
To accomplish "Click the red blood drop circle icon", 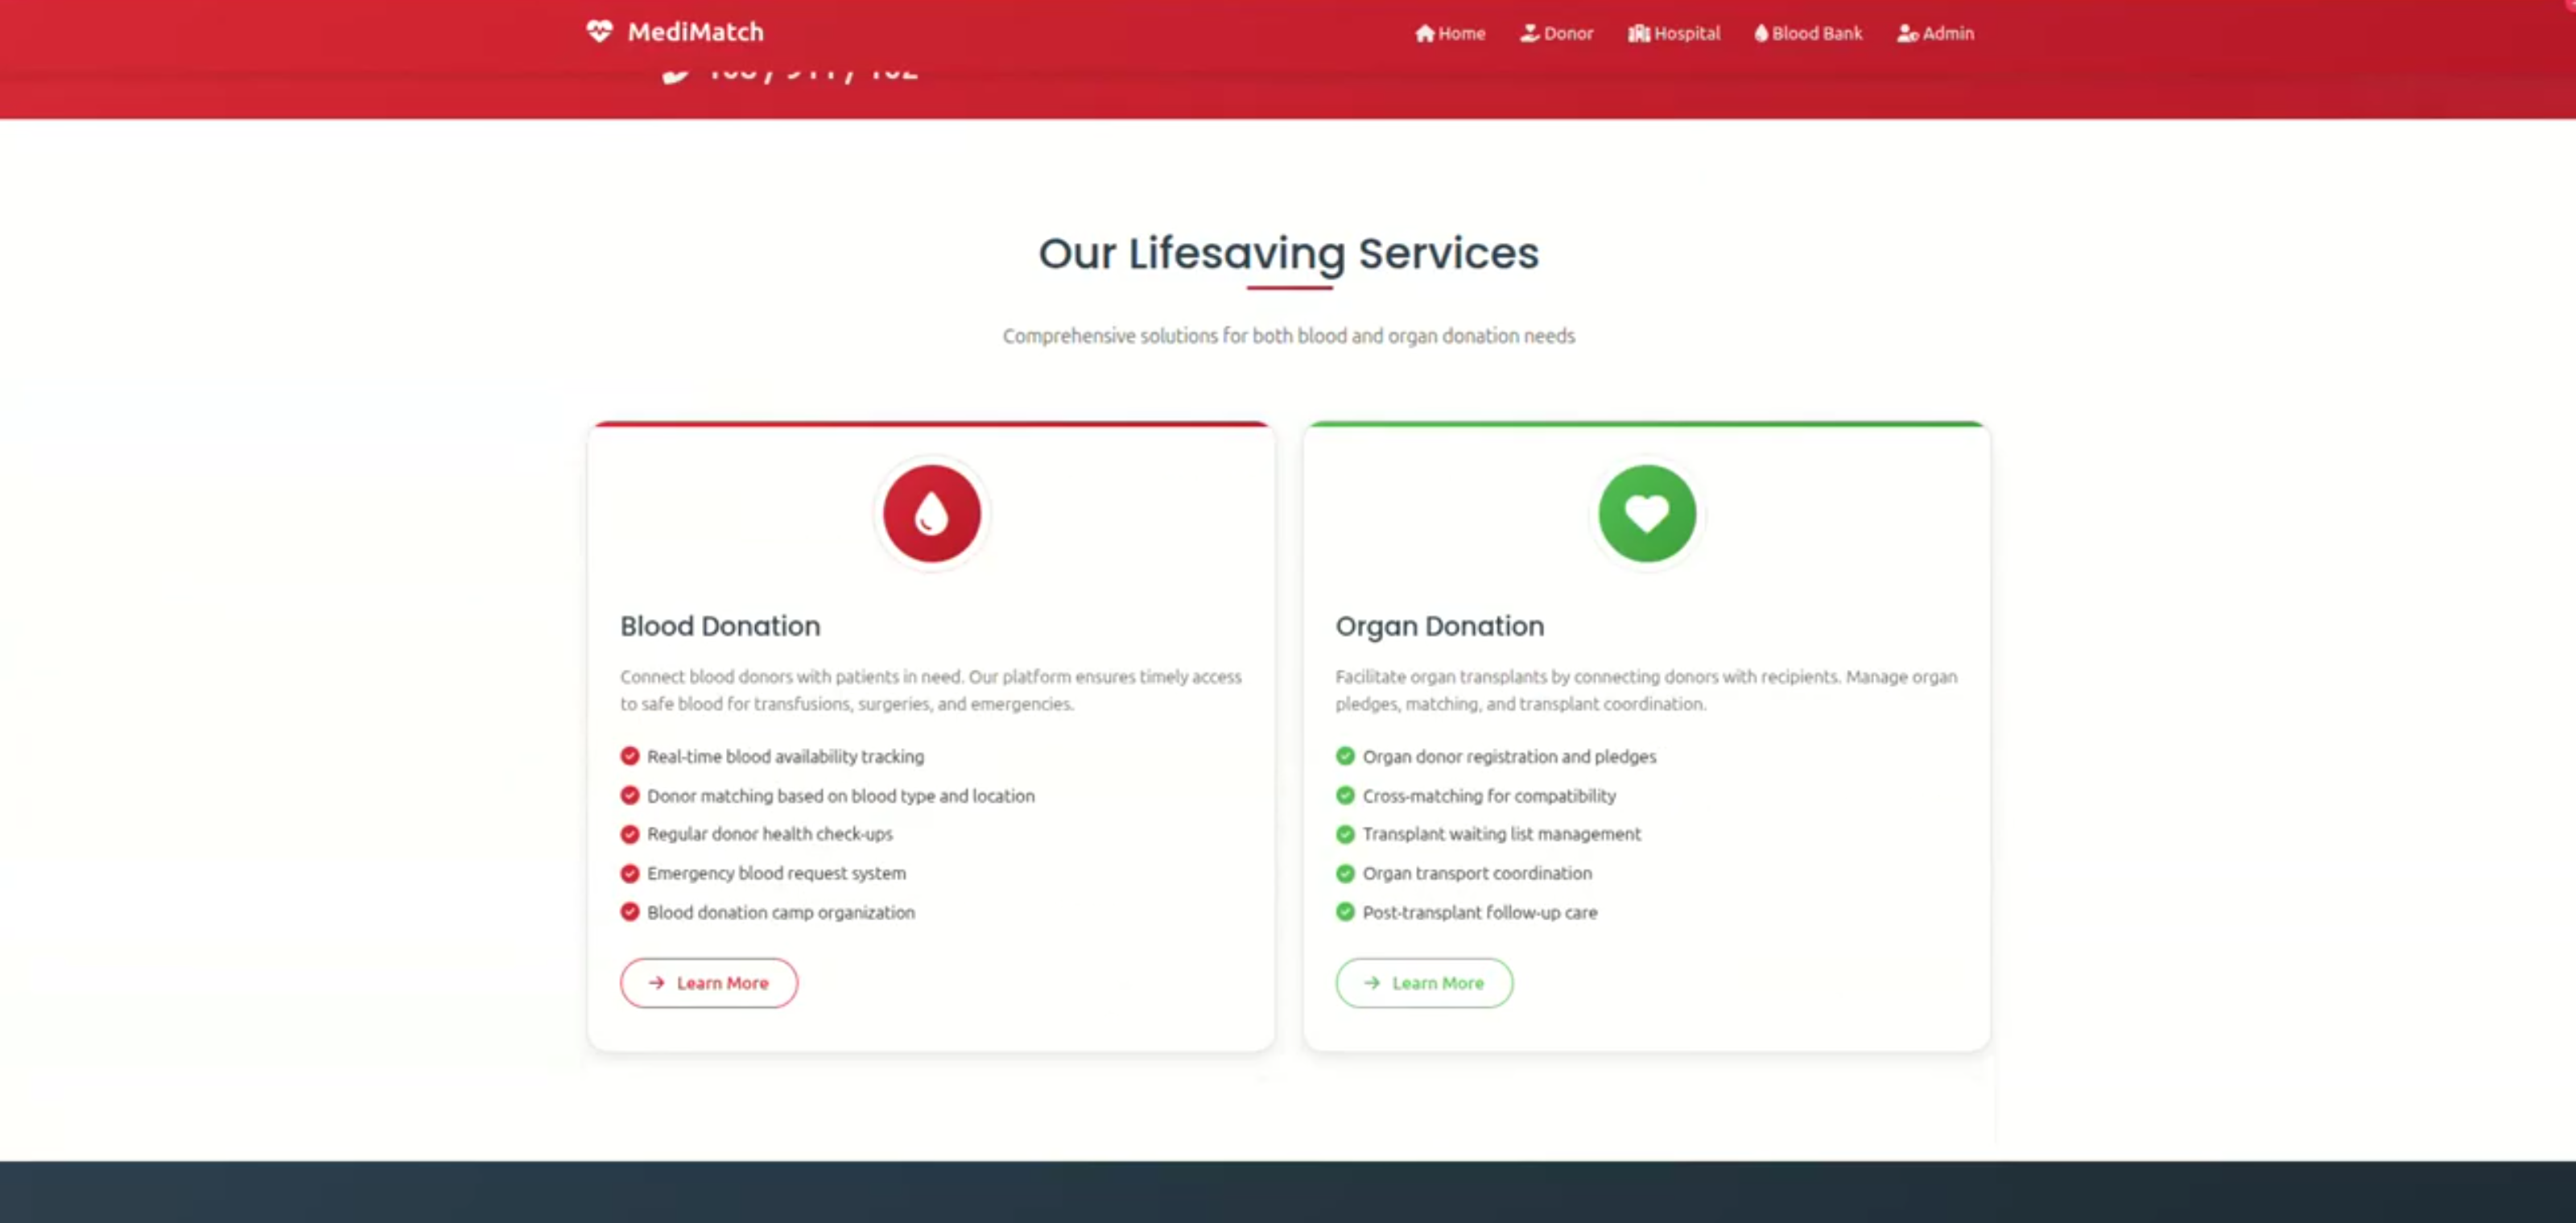I will (931, 513).
